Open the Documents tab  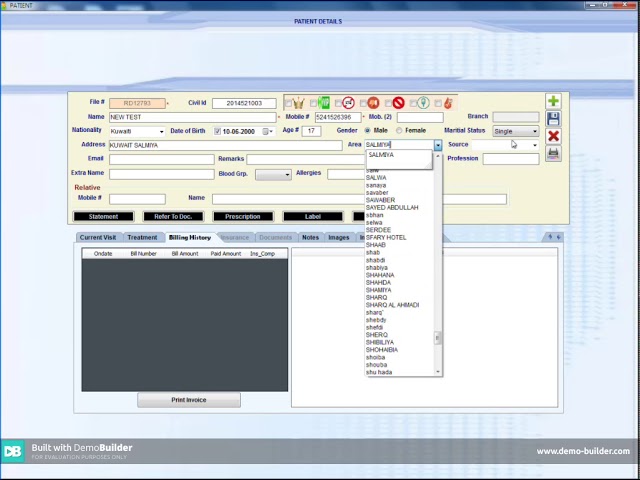pyautogui.click(x=276, y=238)
